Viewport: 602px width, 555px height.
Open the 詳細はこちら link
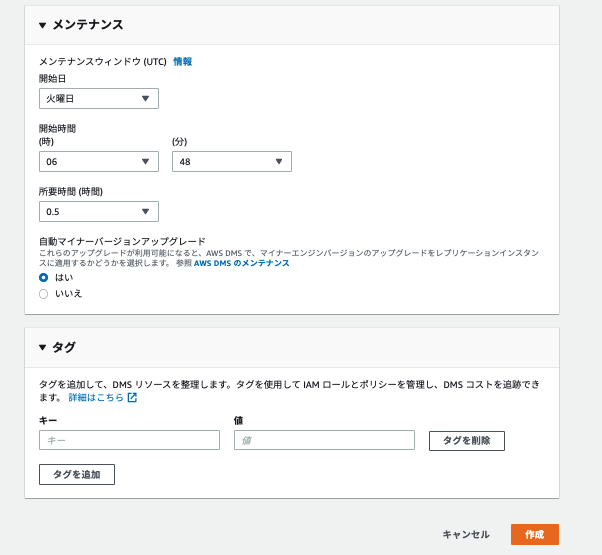coord(96,398)
